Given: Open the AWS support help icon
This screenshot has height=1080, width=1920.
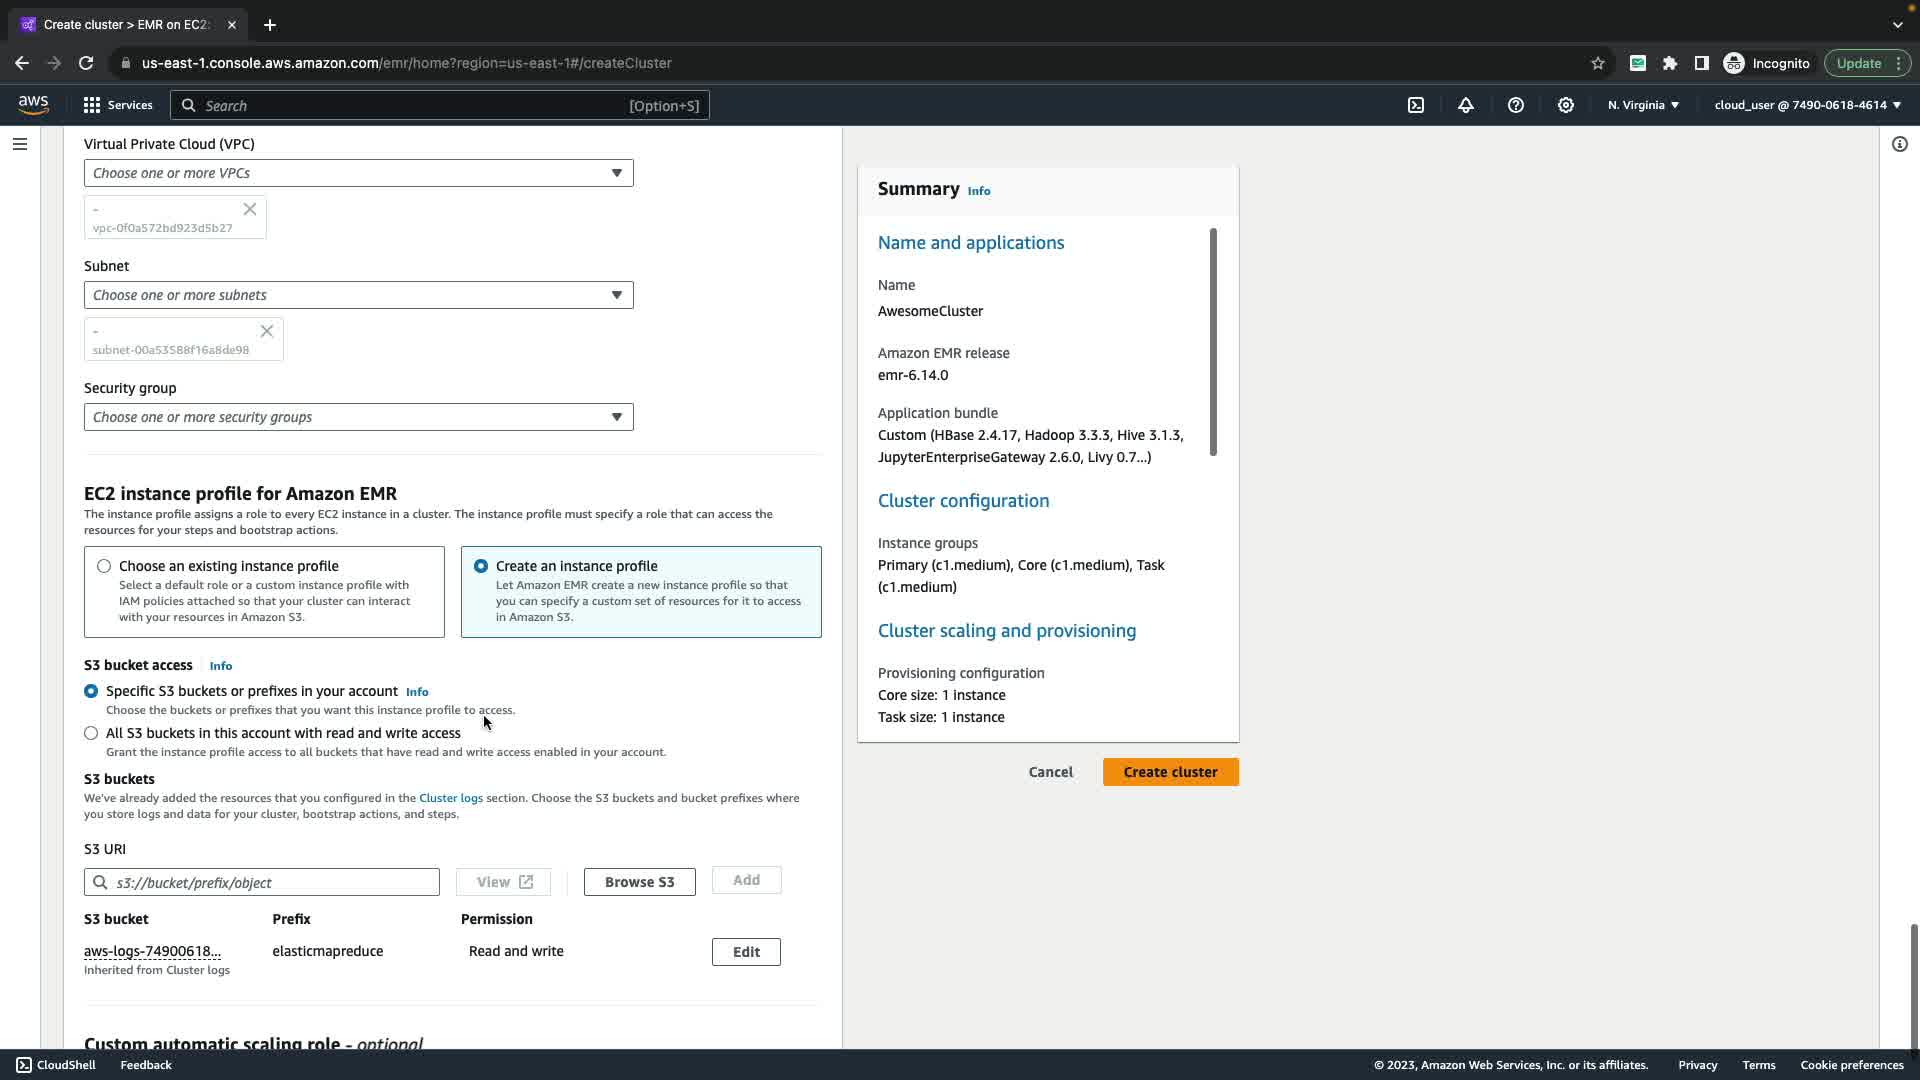Looking at the screenshot, I should click(1516, 105).
